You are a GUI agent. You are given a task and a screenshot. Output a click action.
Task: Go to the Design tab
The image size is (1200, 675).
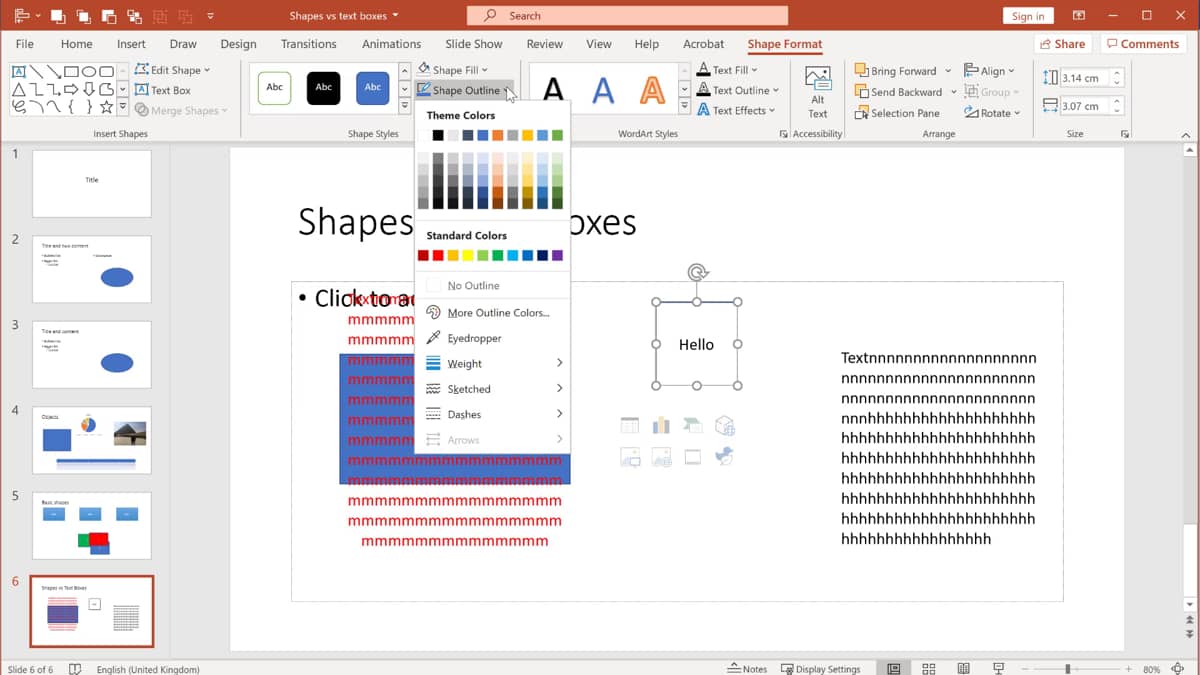[x=238, y=44]
